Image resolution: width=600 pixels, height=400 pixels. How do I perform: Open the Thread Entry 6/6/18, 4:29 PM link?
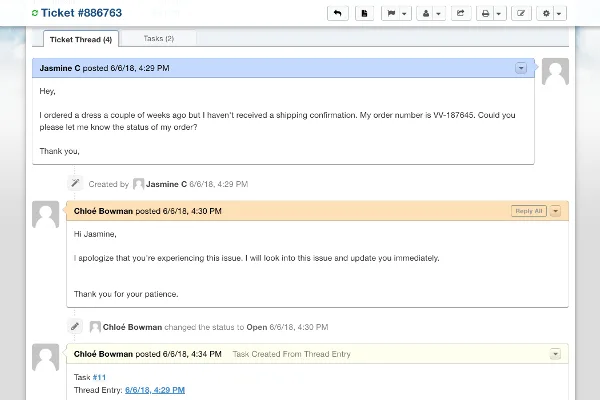coord(155,390)
